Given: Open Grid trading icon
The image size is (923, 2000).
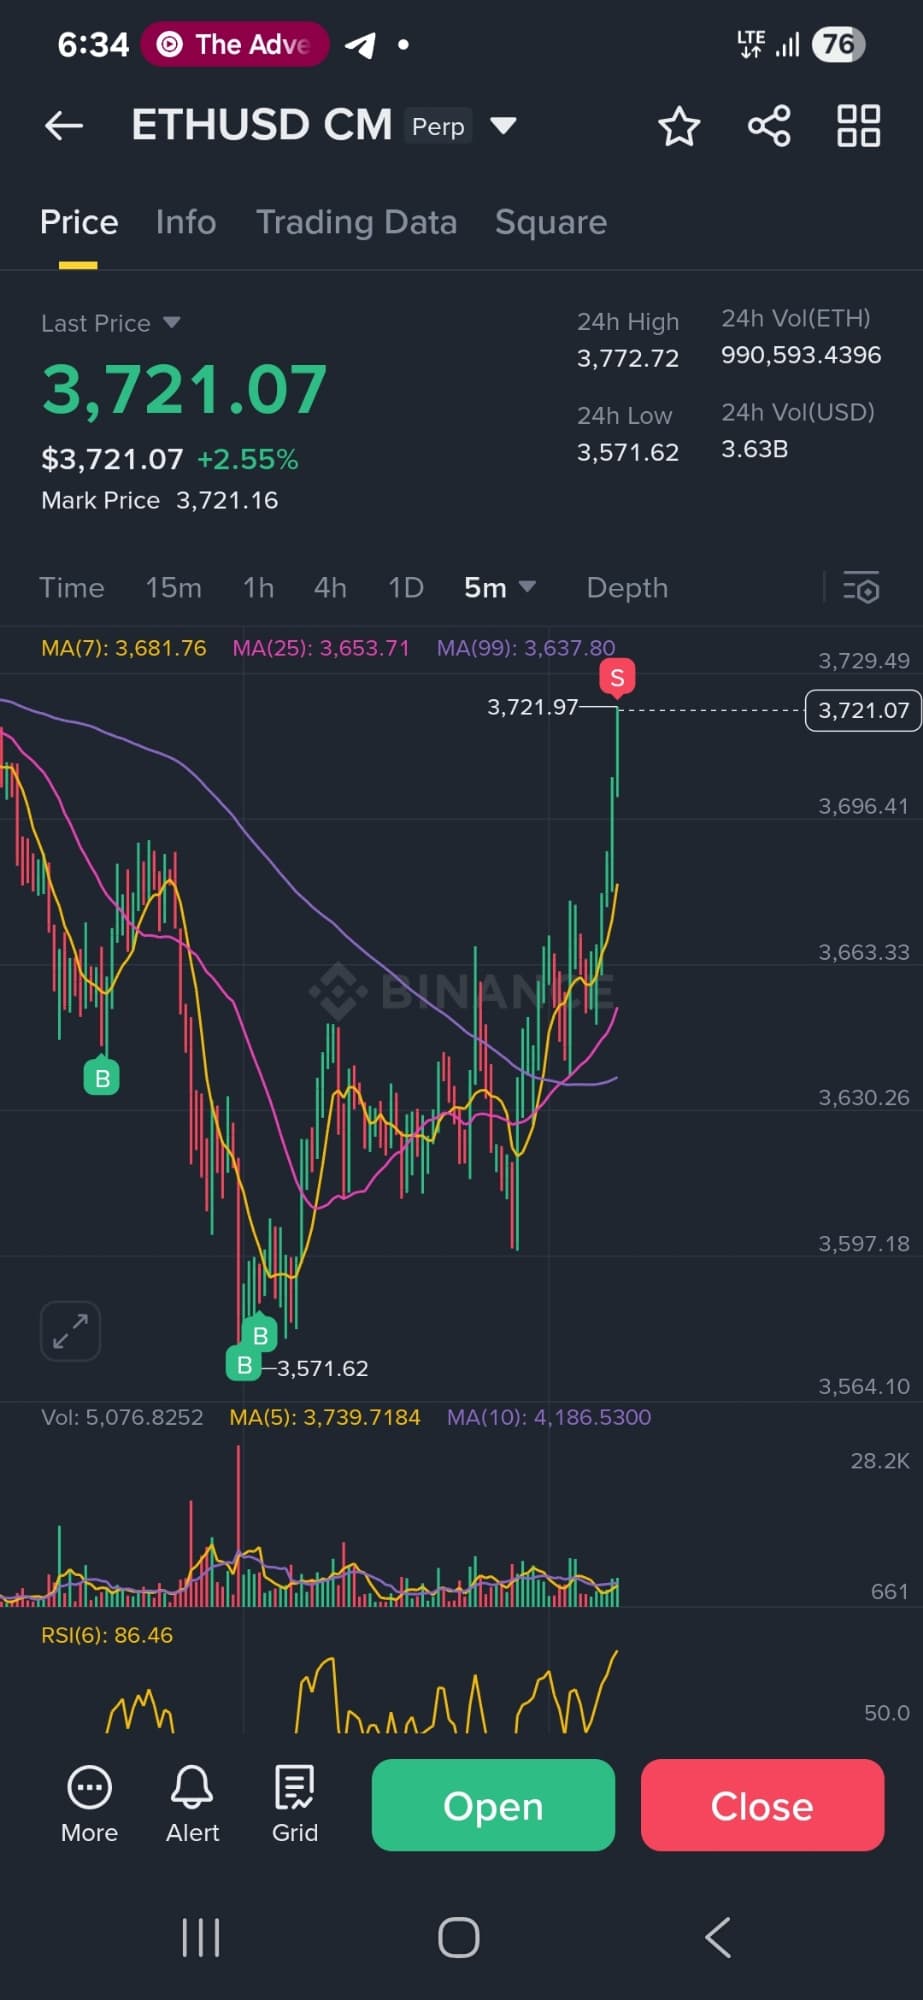Looking at the screenshot, I should (x=295, y=1805).
